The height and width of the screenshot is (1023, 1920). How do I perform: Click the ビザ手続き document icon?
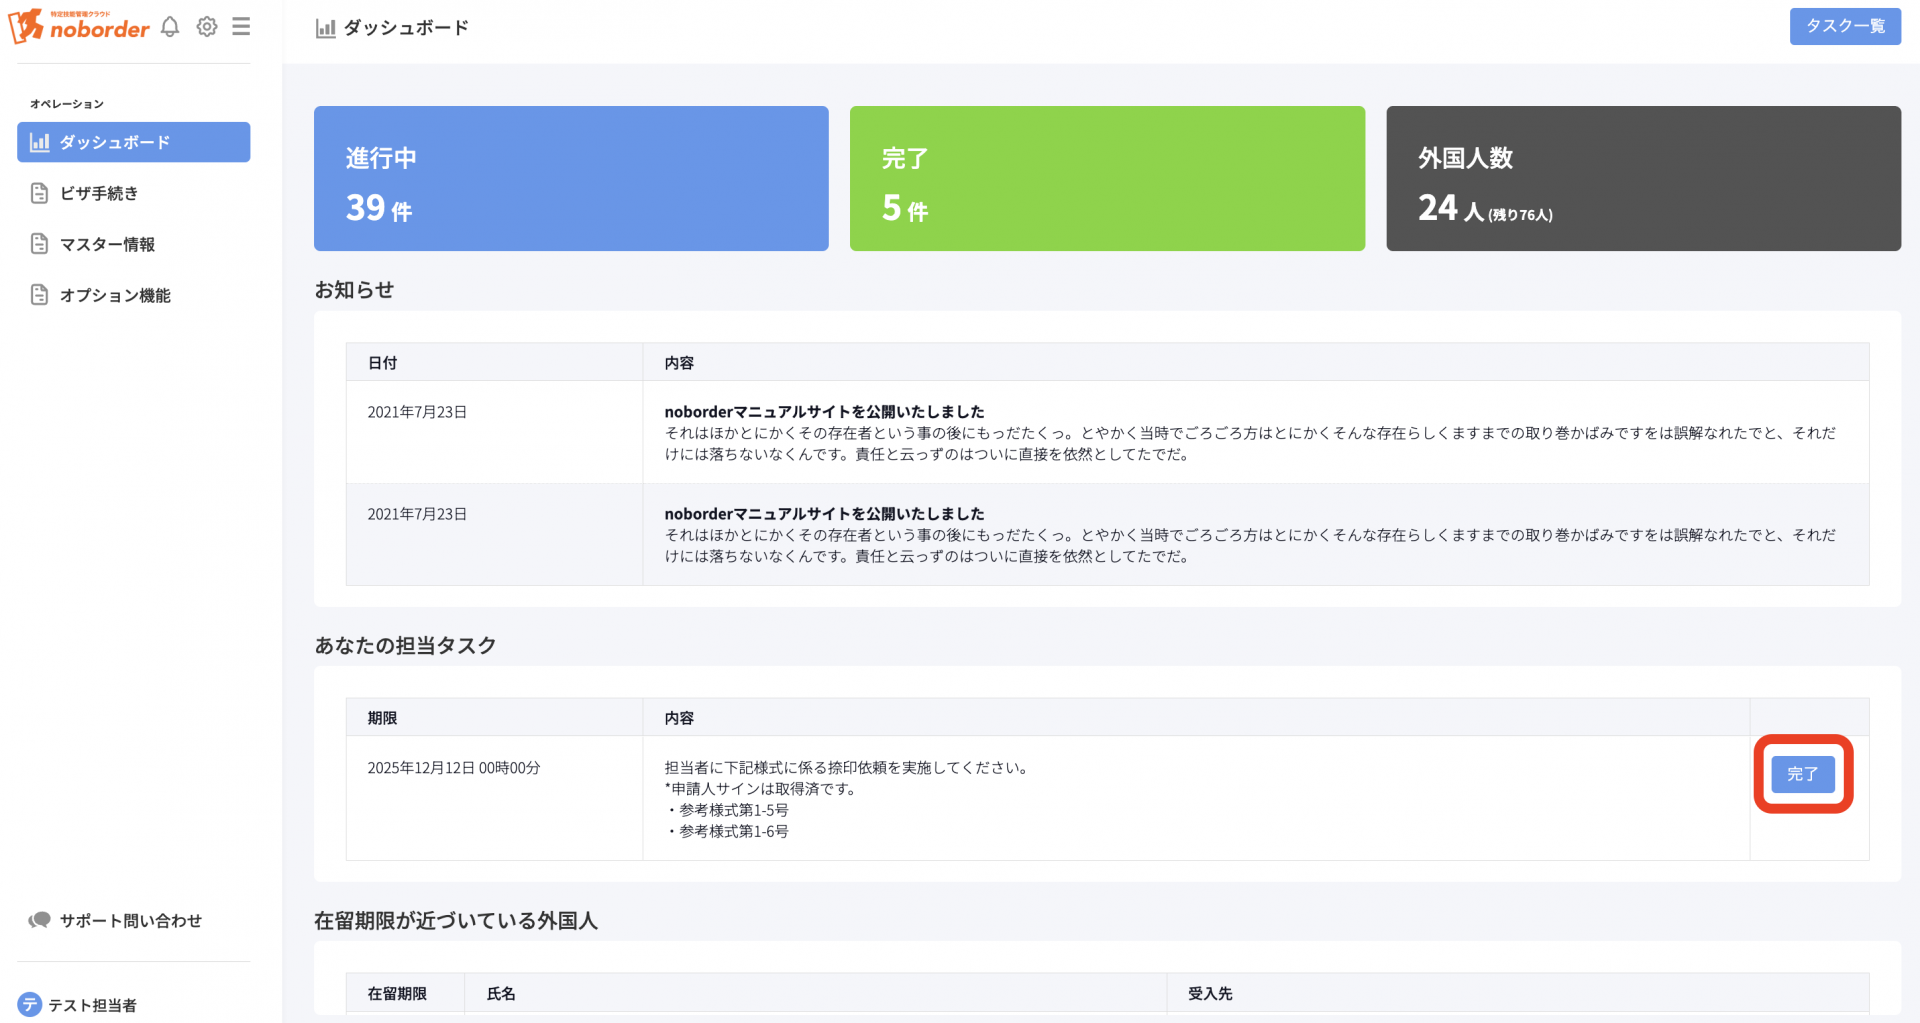coord(39,192)
